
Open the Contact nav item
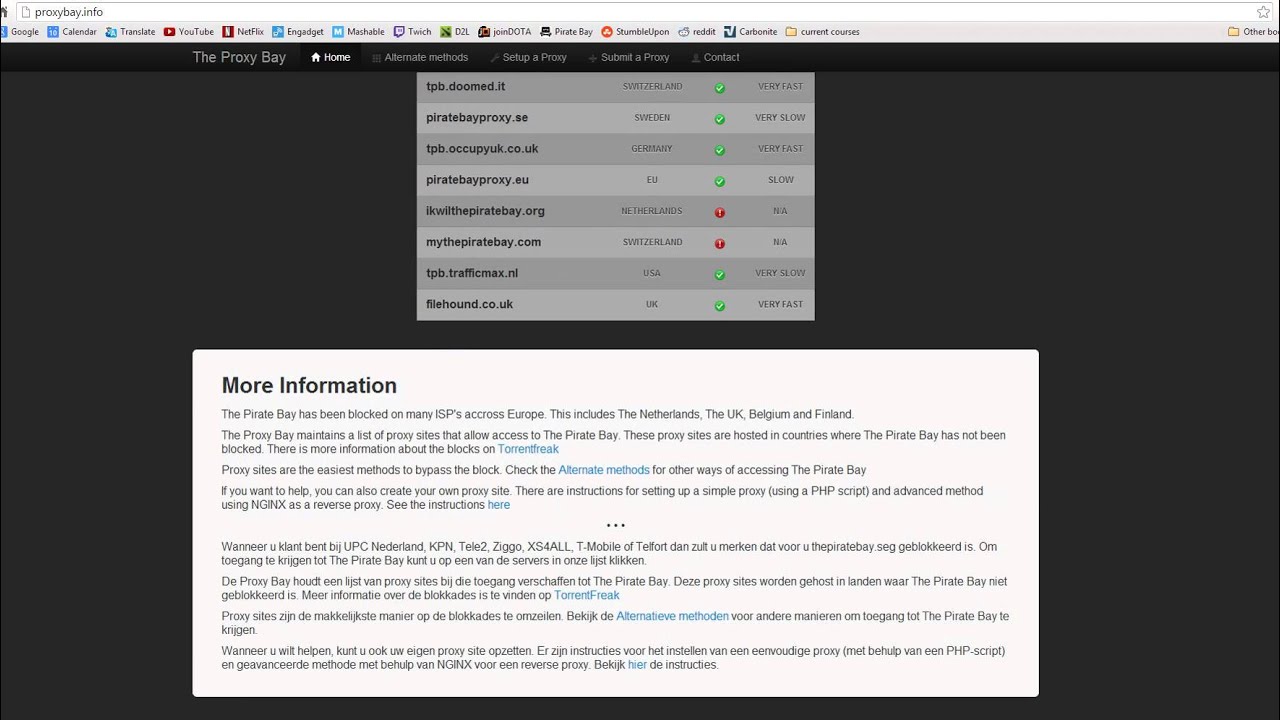716,57
